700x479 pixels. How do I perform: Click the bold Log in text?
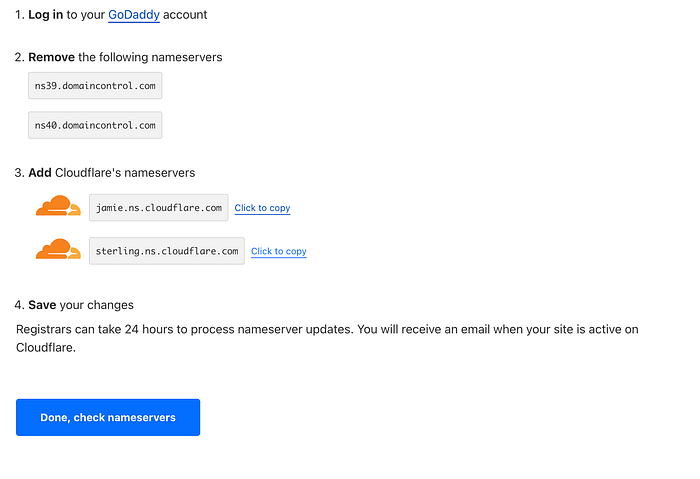[45, 15]
